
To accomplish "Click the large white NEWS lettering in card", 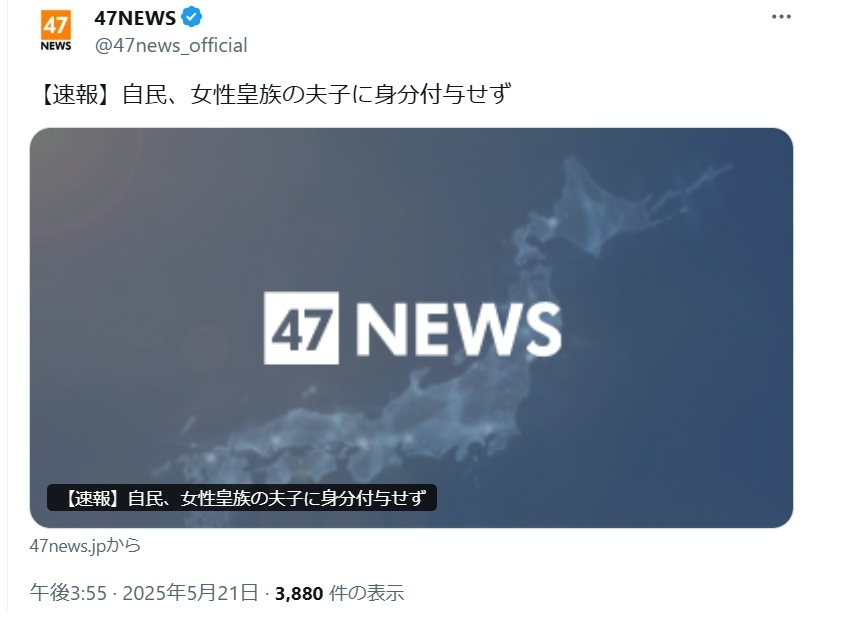I will coord(458,329).
